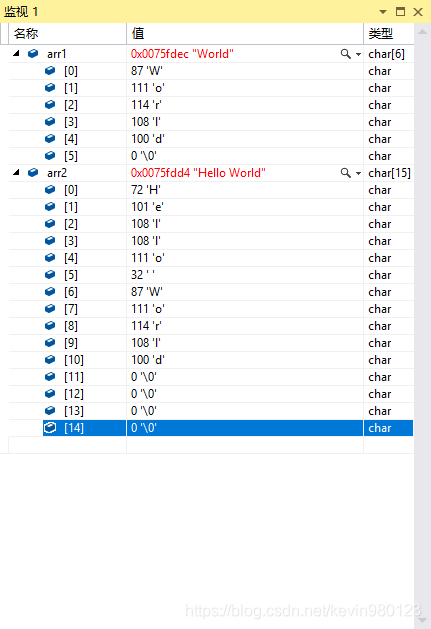Click cube icon of arr2 element [1]
The image size is (431, 629).
pos(50,207)
